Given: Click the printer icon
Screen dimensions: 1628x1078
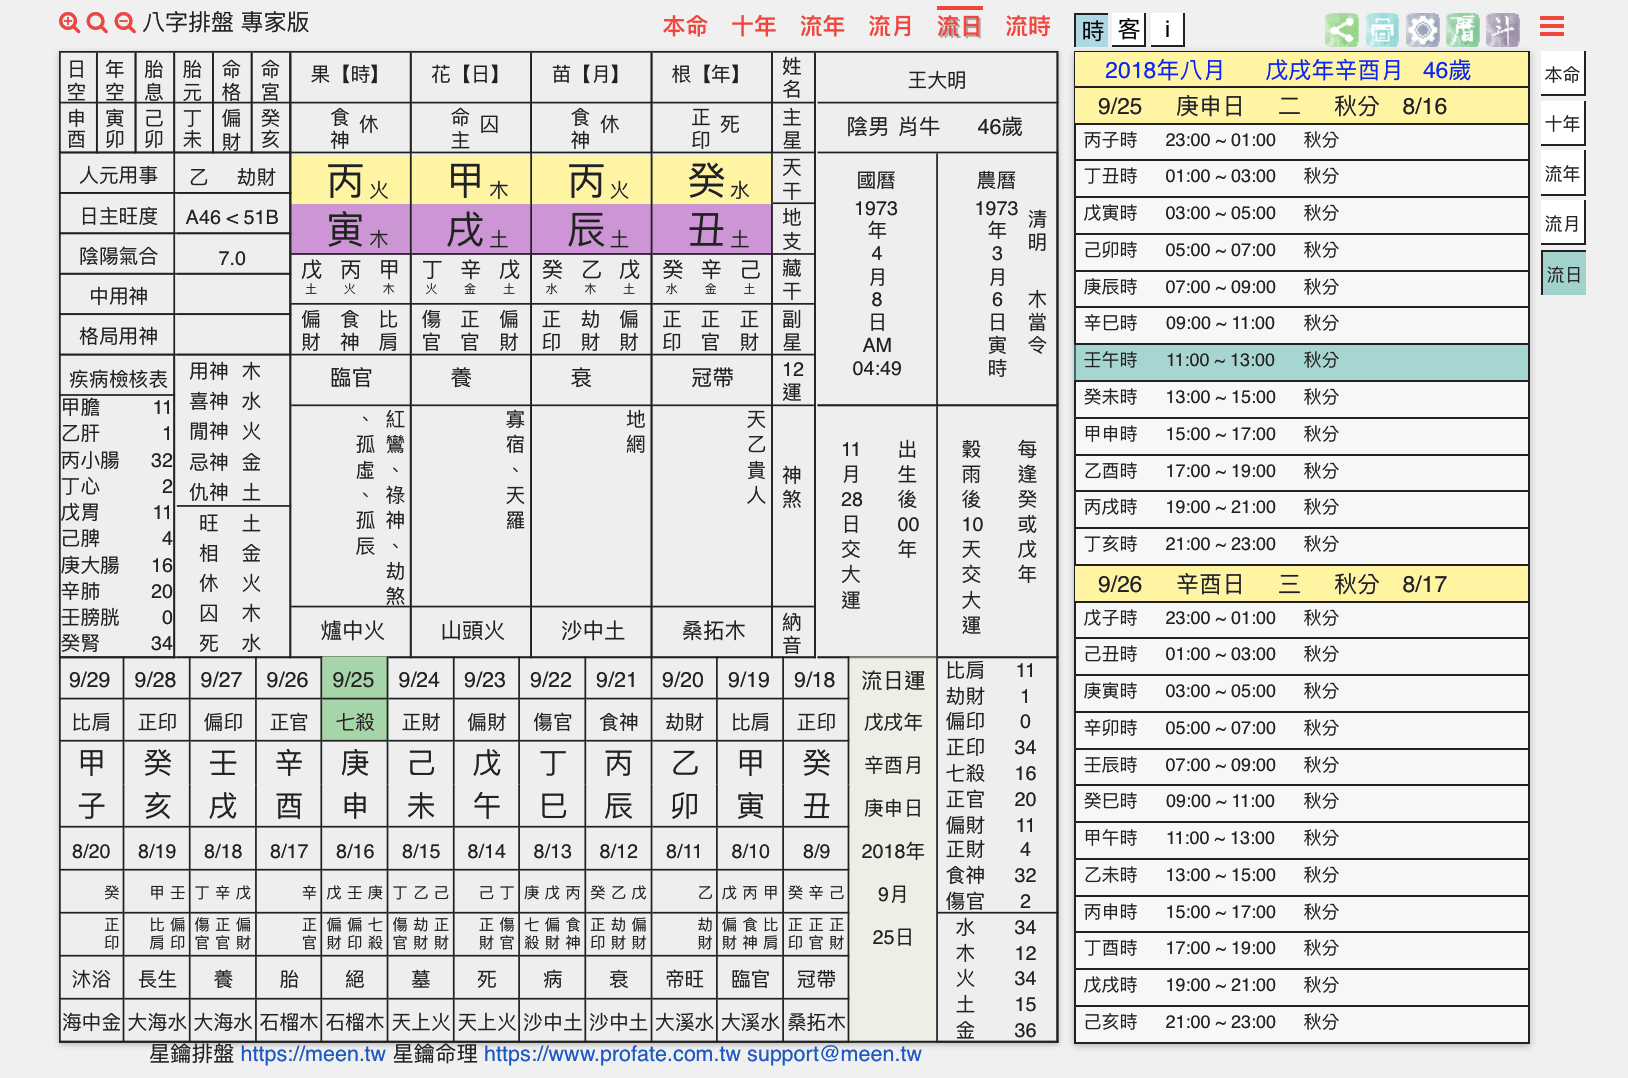Looking at the screenshot, I should (1382, 30).
